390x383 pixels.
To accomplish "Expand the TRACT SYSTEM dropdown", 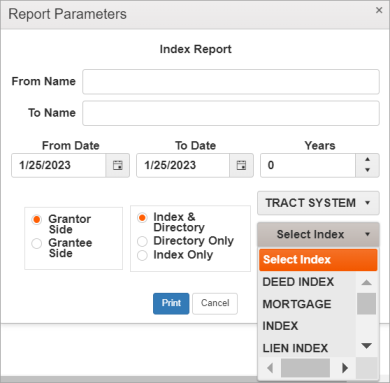I will coord(318,203).
